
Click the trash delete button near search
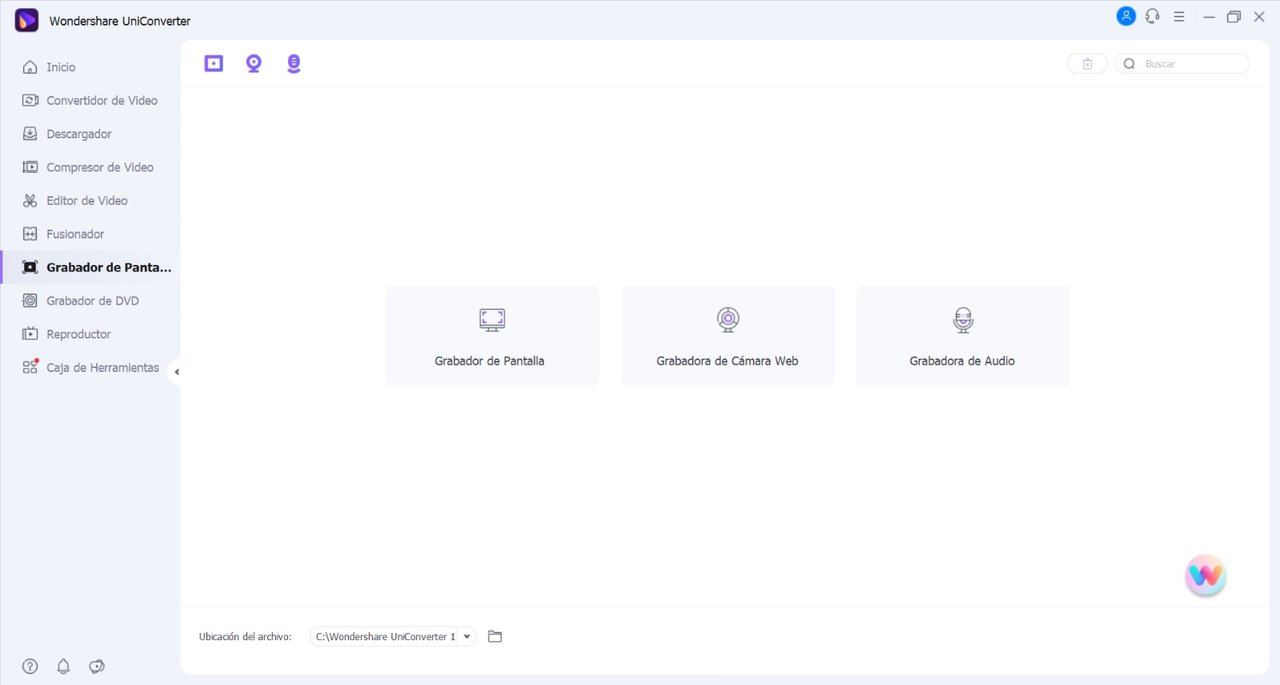pos(1087,64)
